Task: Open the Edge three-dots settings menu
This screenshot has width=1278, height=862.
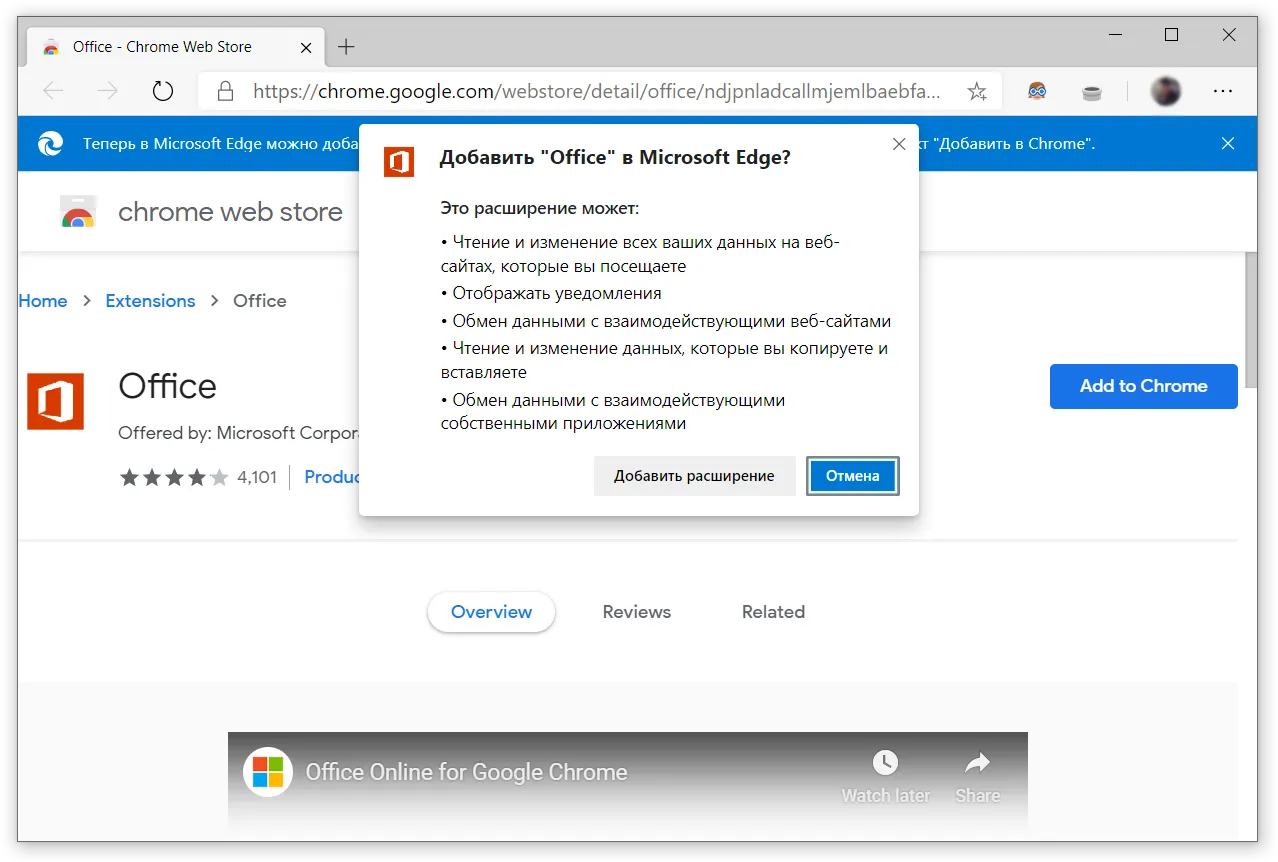Action: tap(1222, 92)
